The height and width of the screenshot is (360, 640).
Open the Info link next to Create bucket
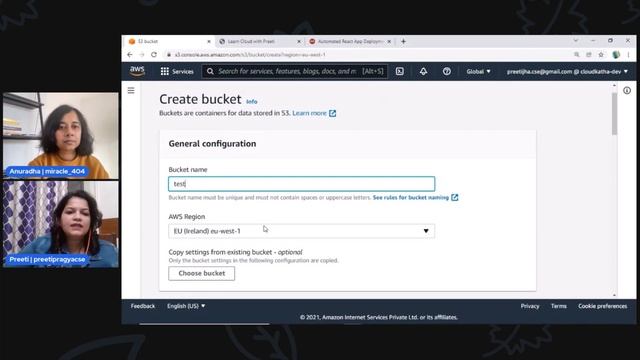[252, 102]
